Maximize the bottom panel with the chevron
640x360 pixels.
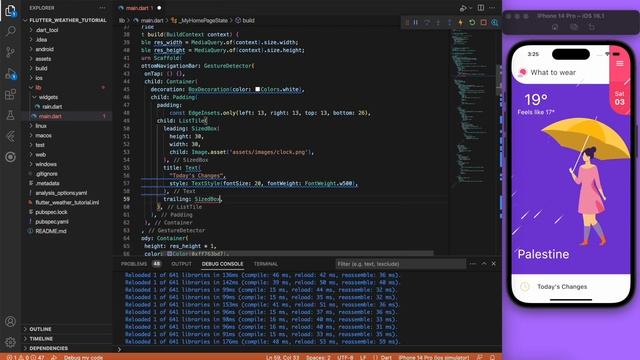point(484,264)
